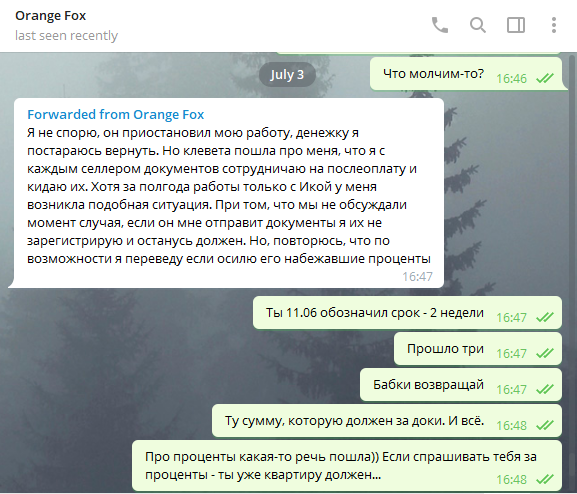Open search in this chat
This screenshot has width=577, height=494.
(478, 25)
